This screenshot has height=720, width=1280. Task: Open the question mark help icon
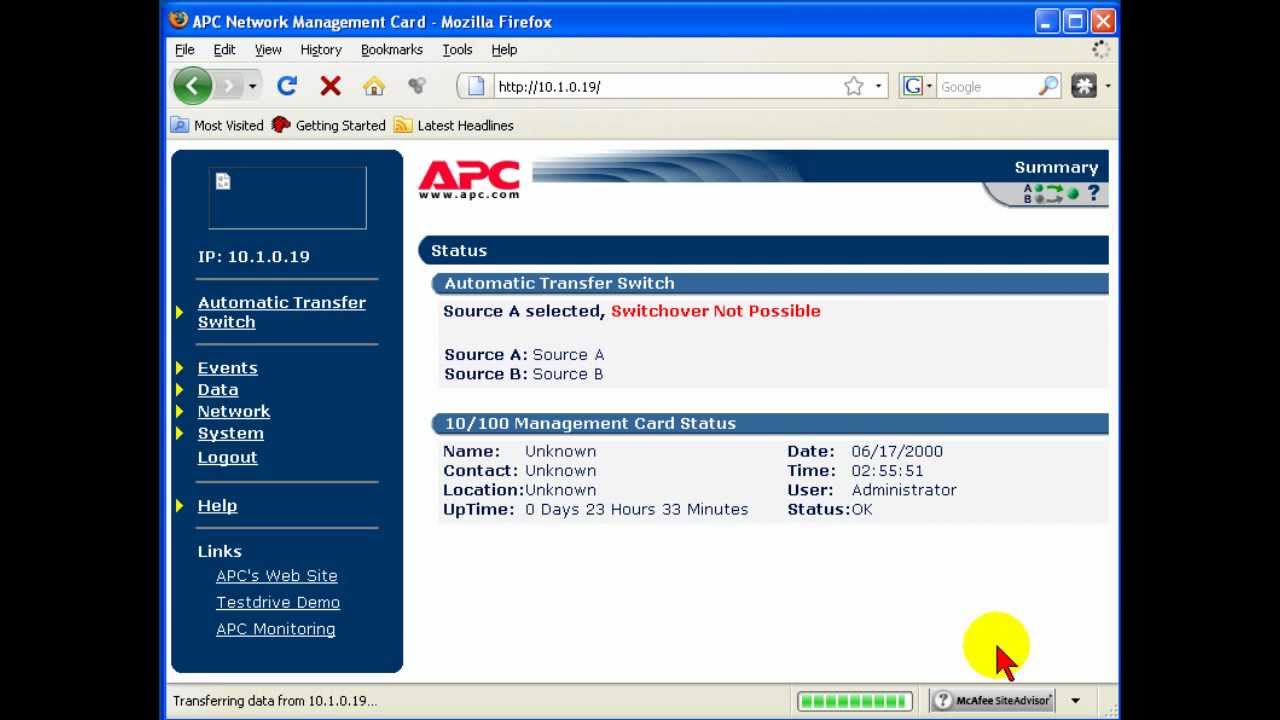[x=1093, y=193]
